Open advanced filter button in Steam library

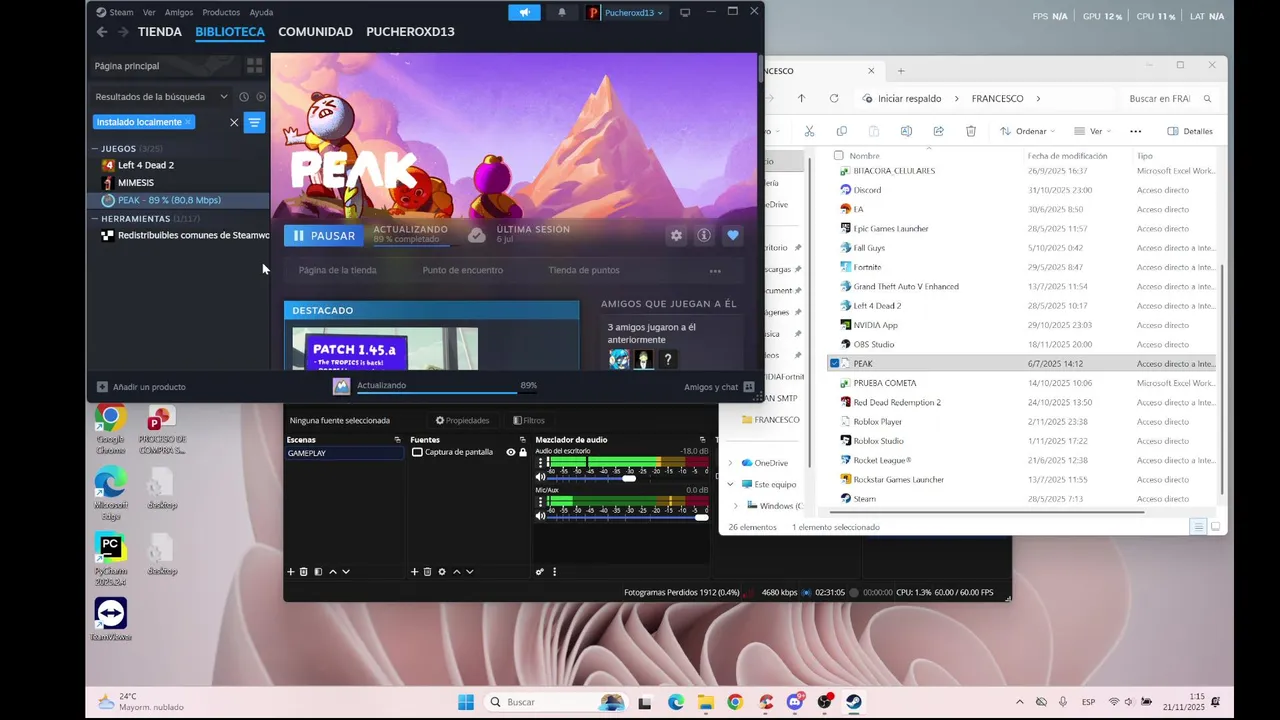click(x=255, y=122)
